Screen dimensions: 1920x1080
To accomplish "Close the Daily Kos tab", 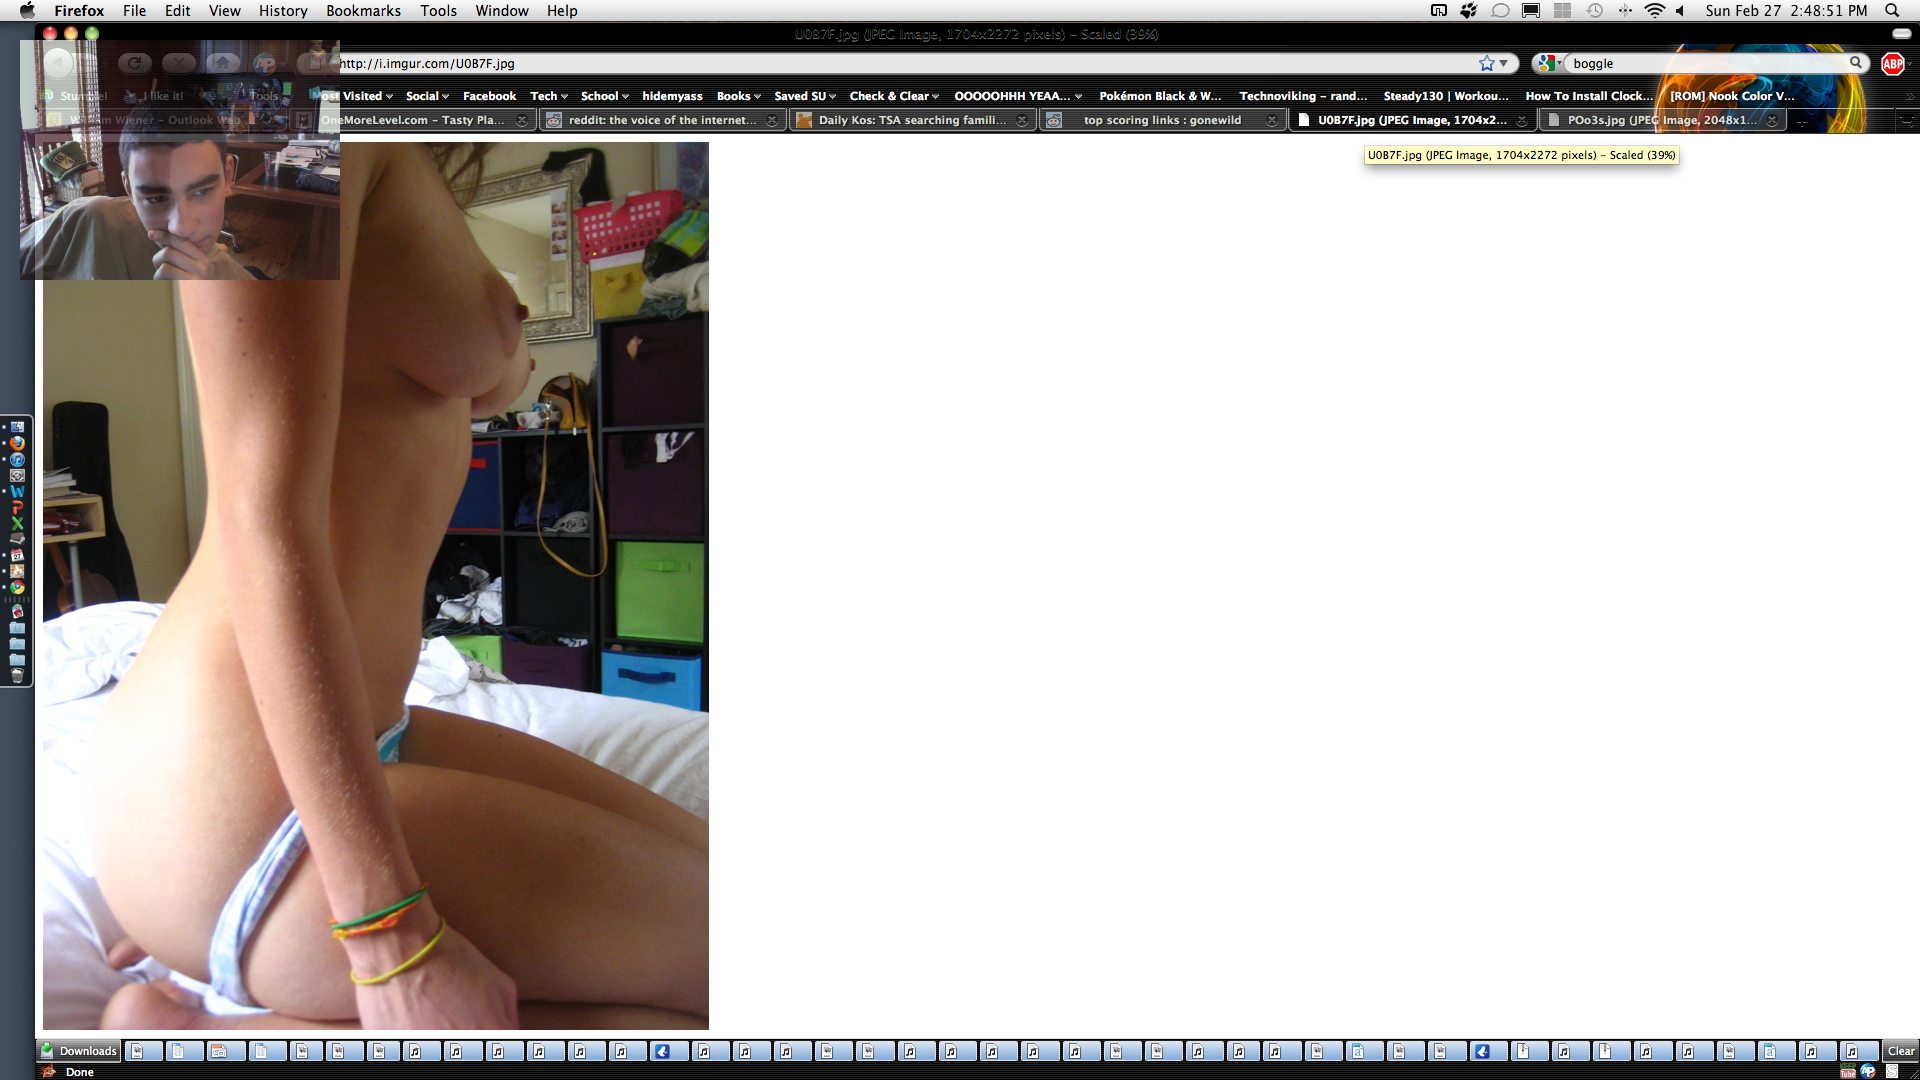I will click(x=1022, y=120).
